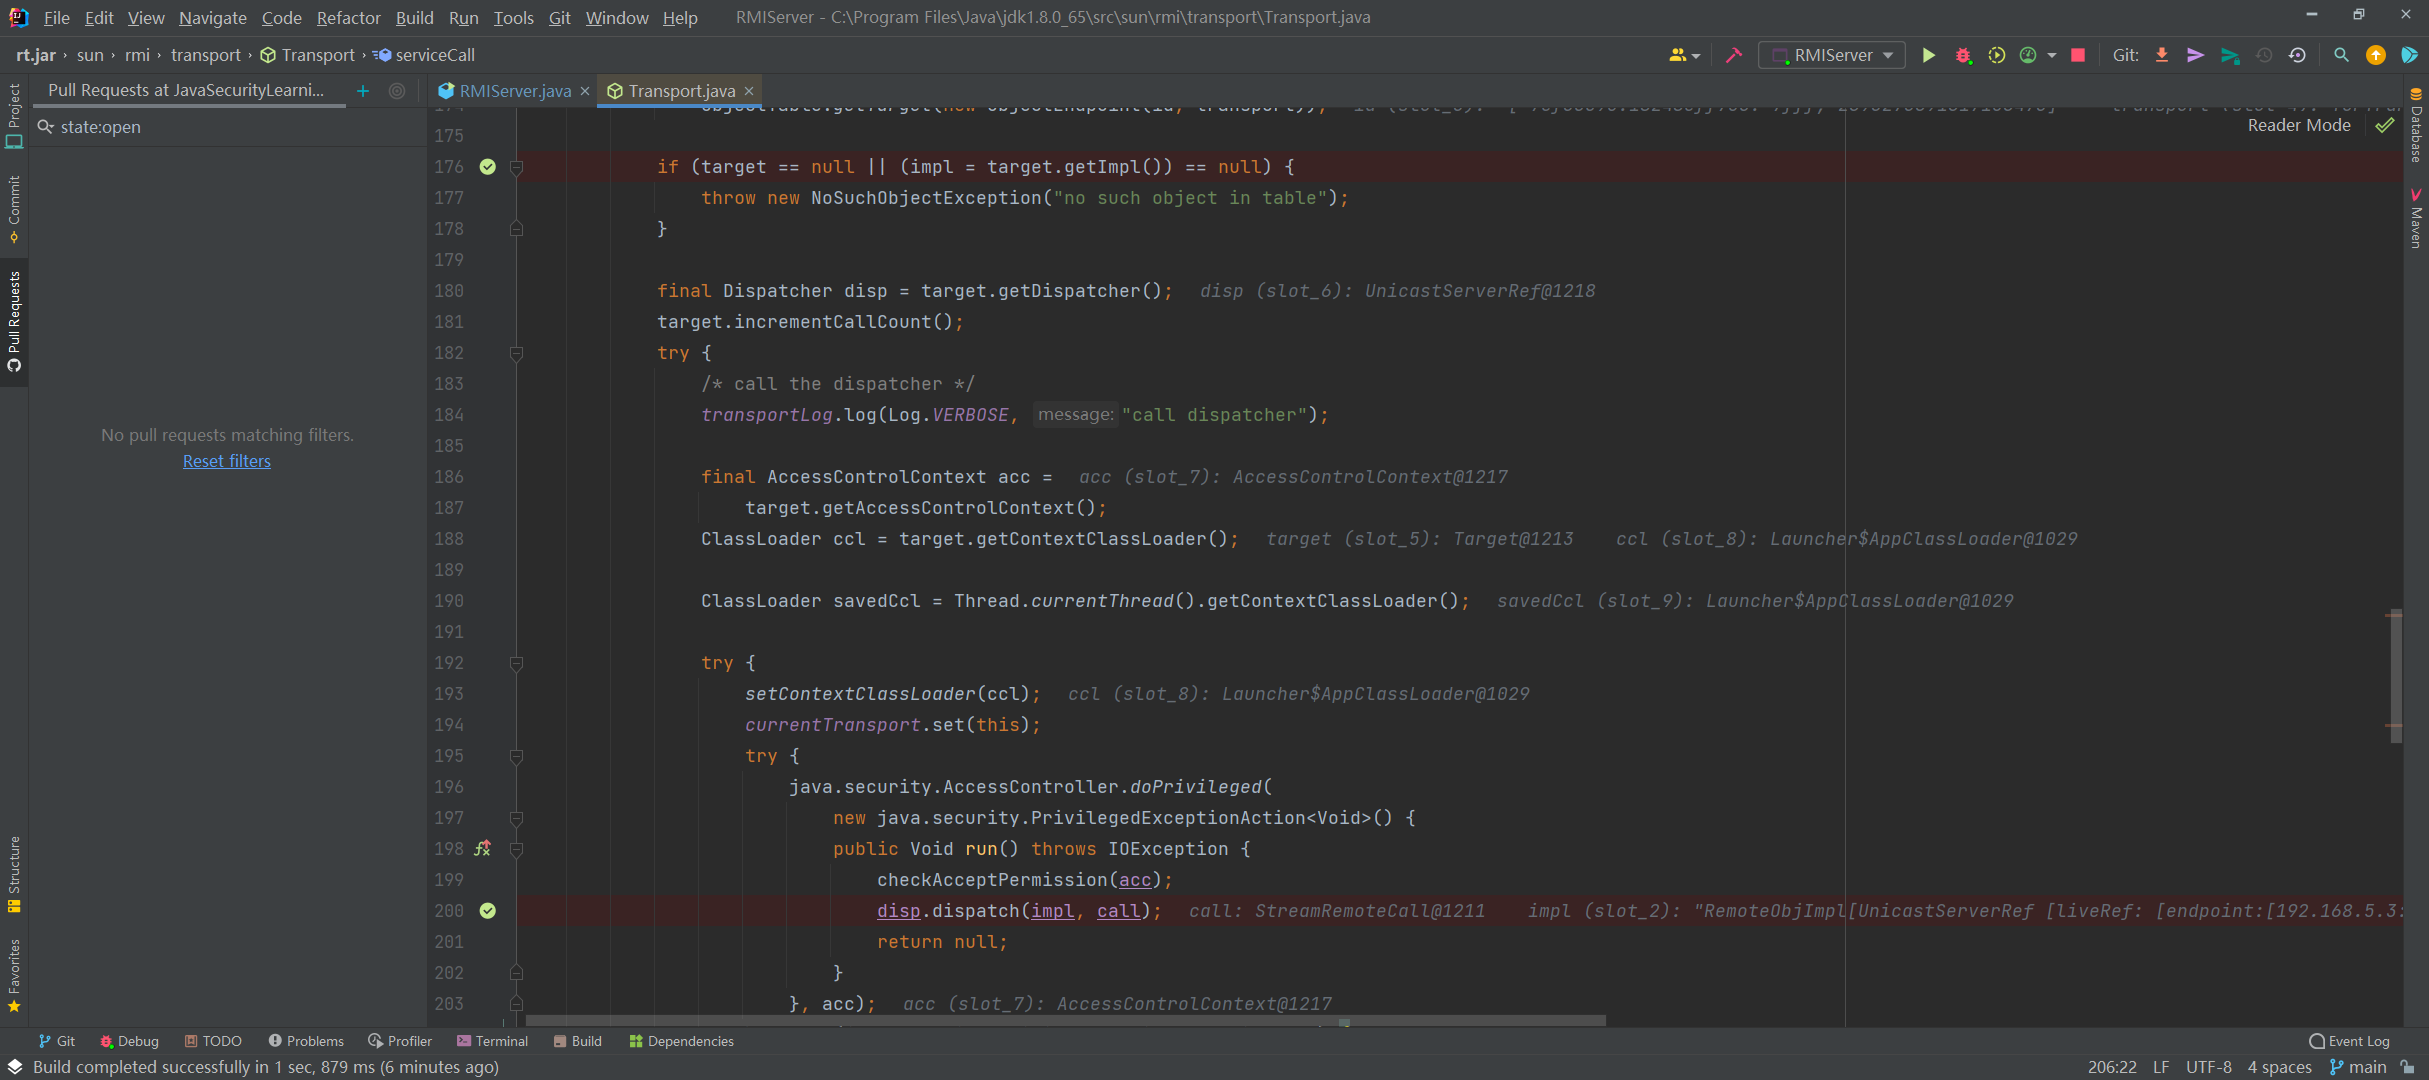The image size is (2429, 1080).
Task: Update project with Git pull arrow
Action: click(x=2162, y=56)
